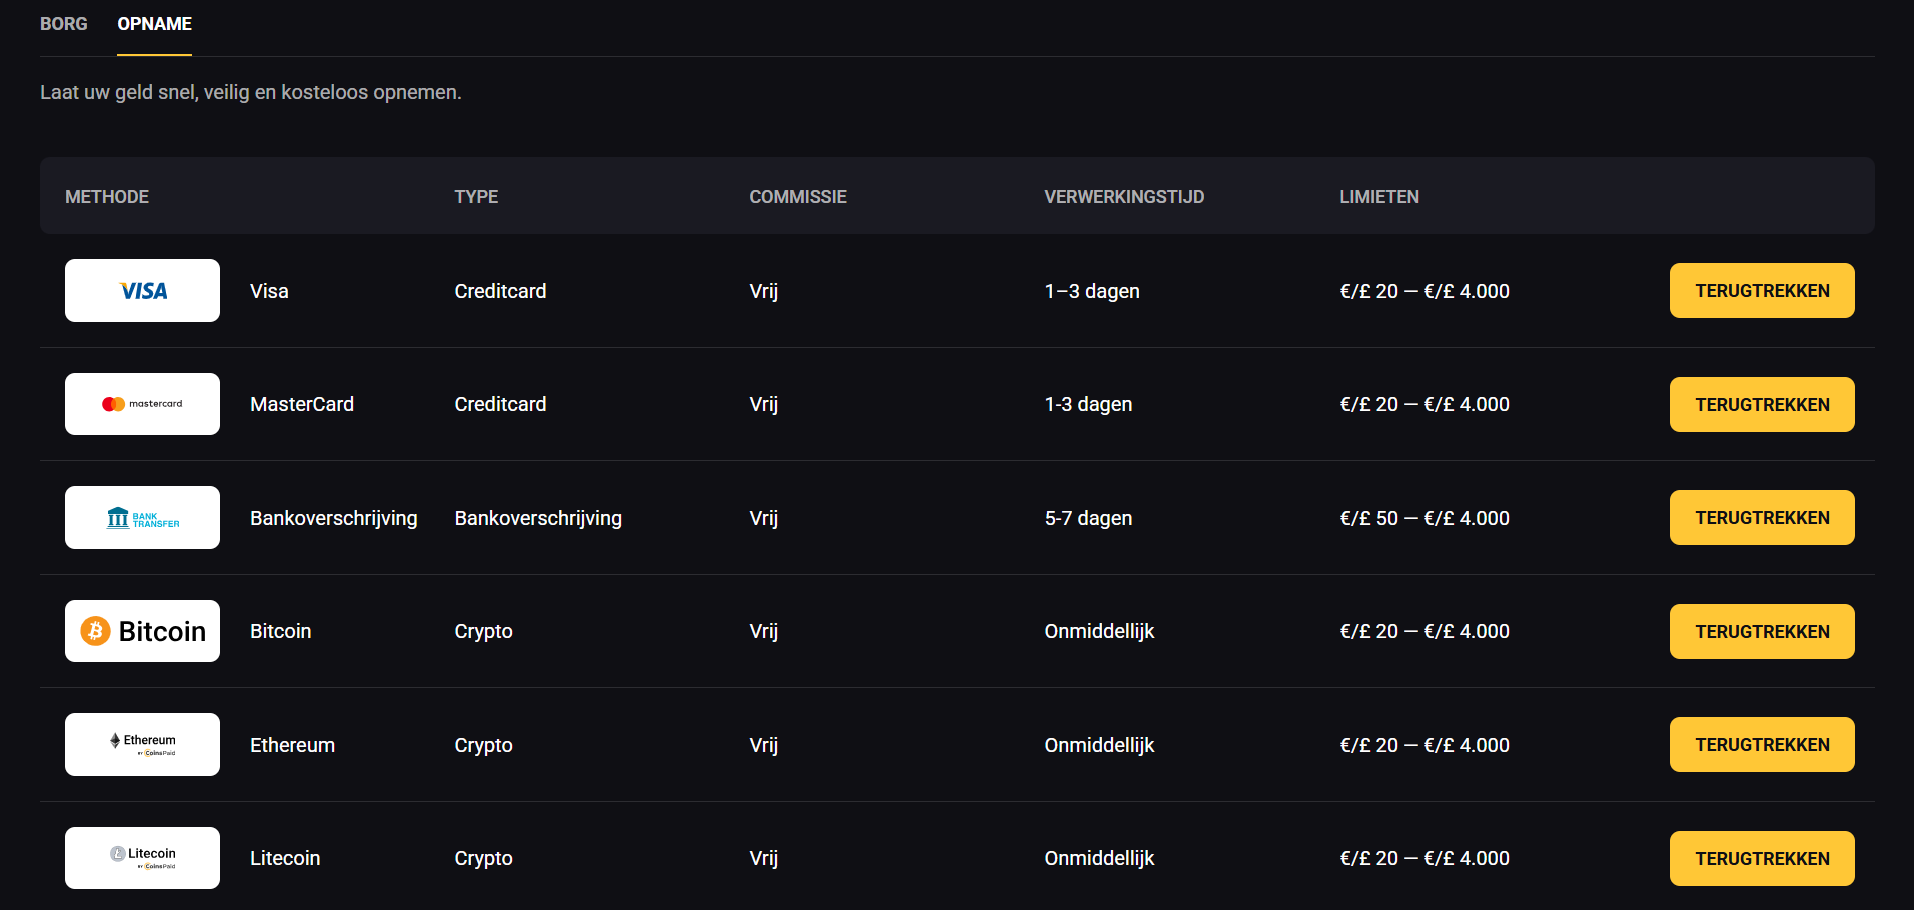Click the Mastercard logo icon
The image size is (1914, 910).
coord(142,404)
